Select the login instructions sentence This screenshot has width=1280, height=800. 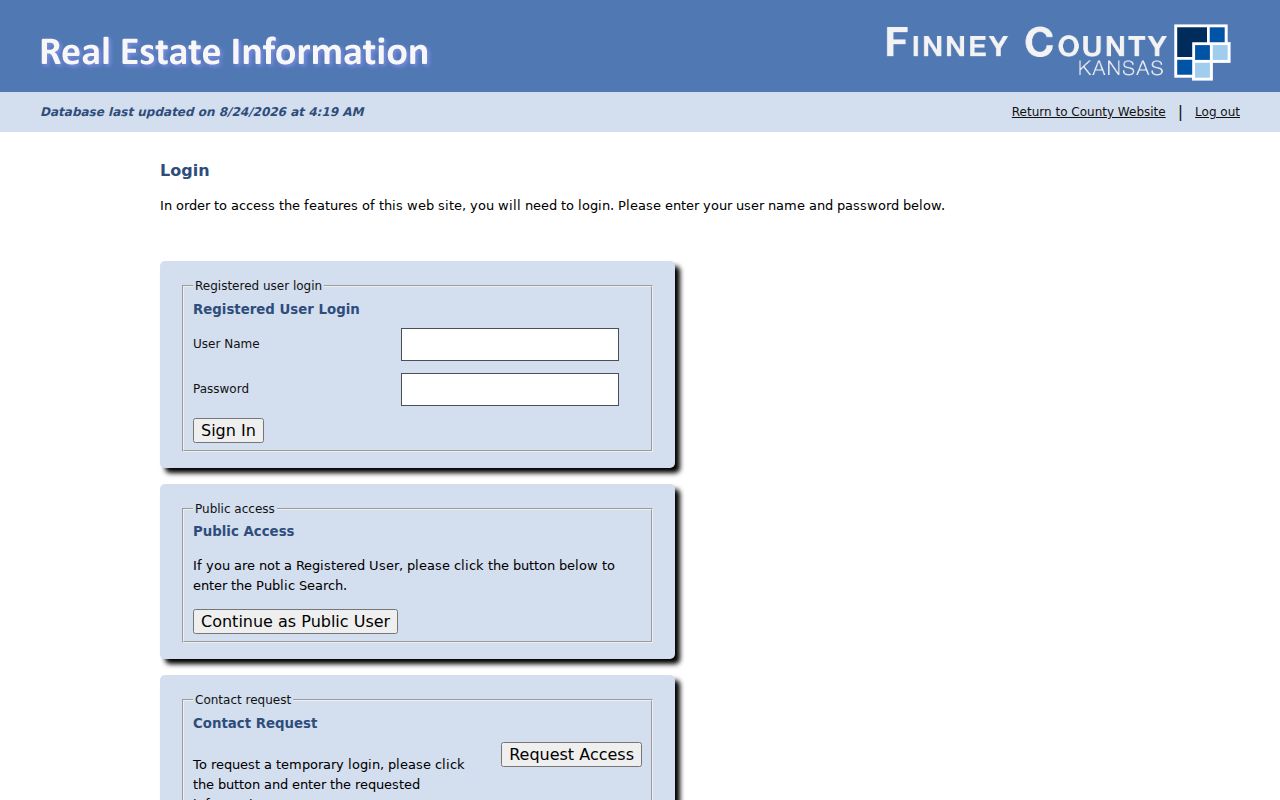coord(552,206)
